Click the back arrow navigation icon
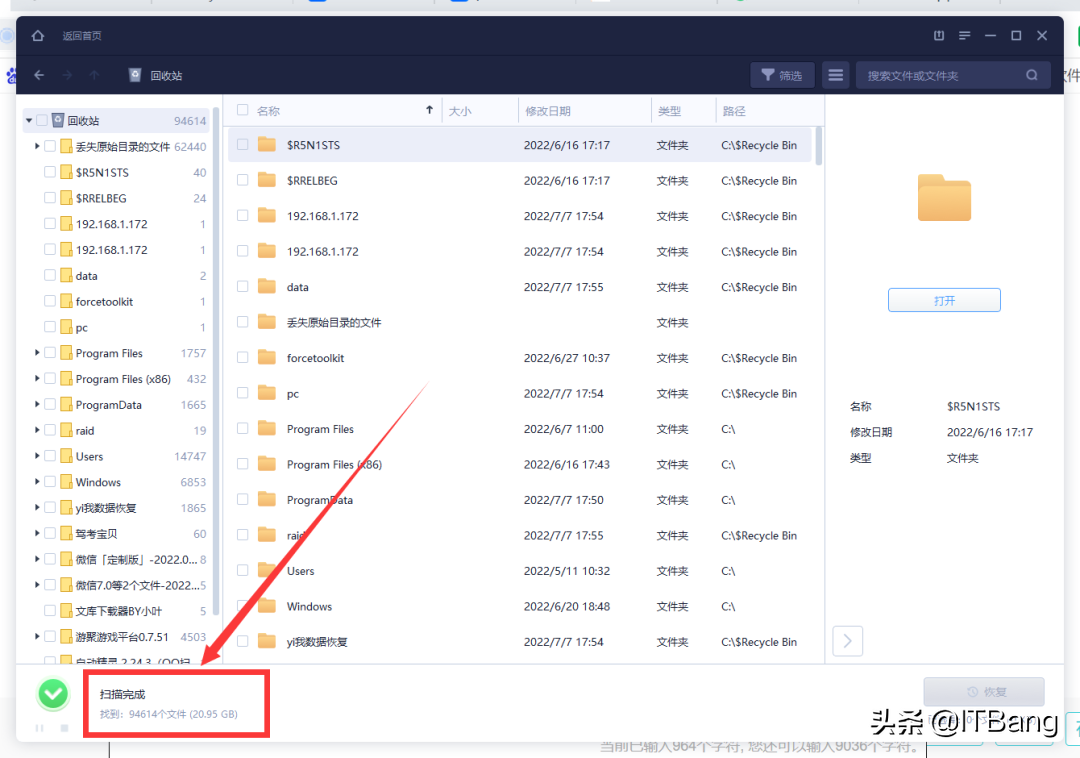1080x758 pixels. 39,75
